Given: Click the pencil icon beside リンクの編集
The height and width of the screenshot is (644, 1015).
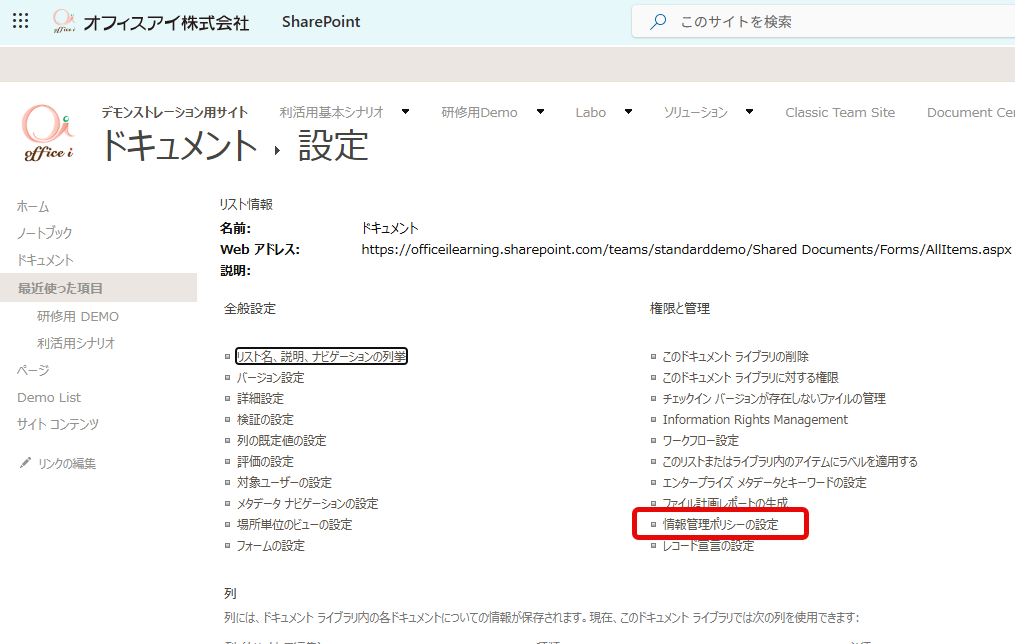Looking at the screenshot, I should (x=25, y=463).
